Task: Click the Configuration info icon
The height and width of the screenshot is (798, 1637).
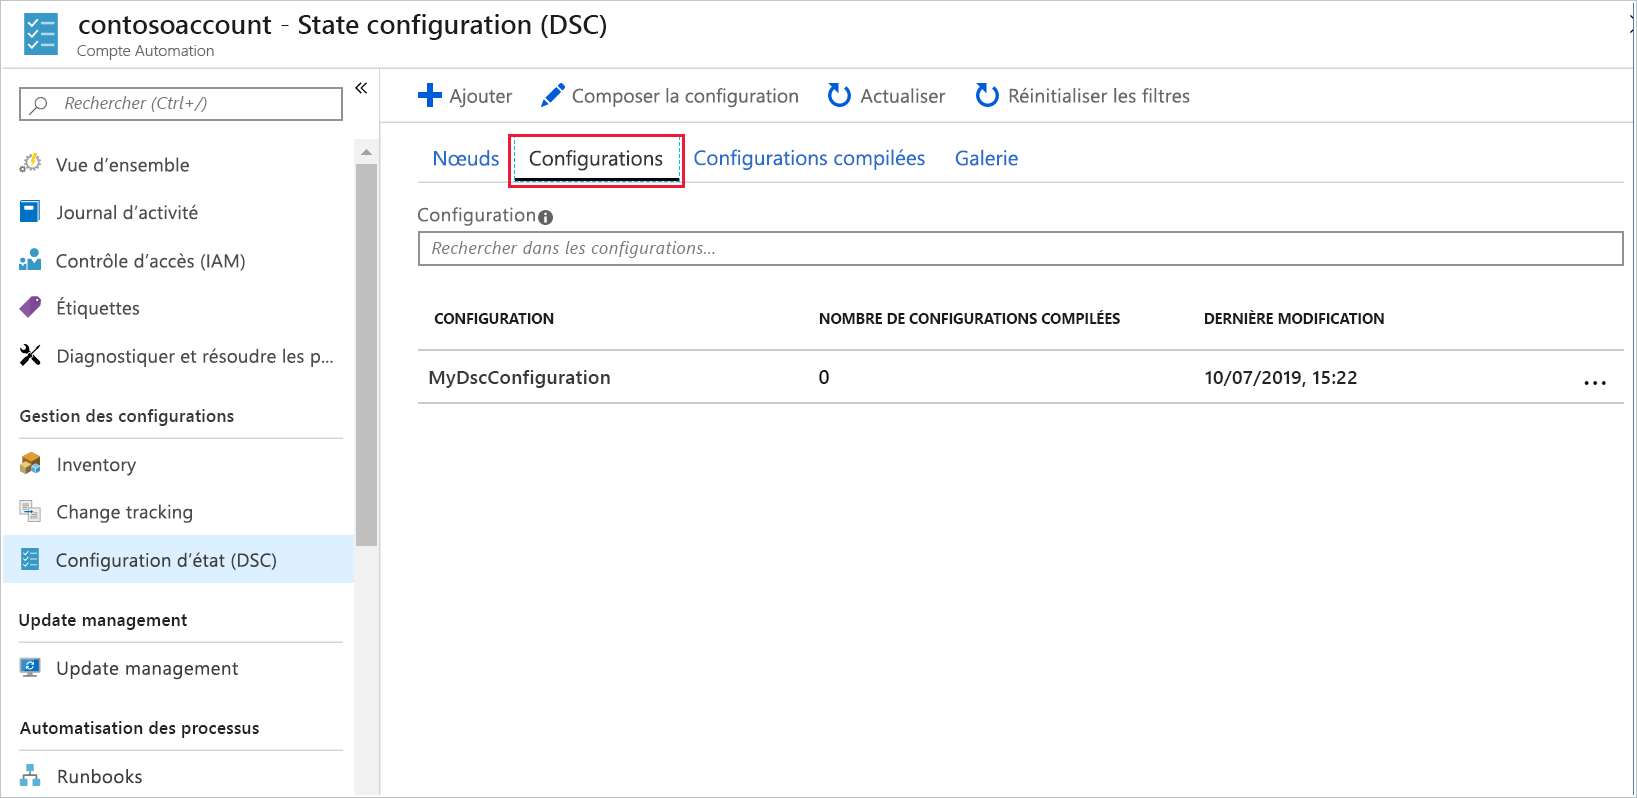Action: (546, 217)
